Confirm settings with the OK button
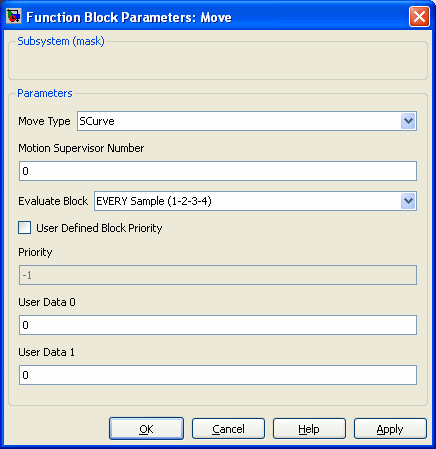This screenshot has height=449, width=436. [146, 429]
